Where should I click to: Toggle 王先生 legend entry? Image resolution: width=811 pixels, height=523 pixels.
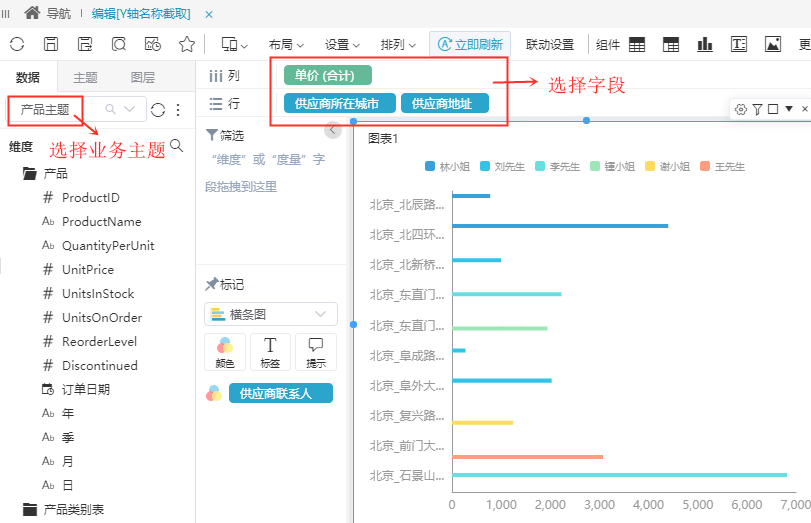tap(723, 167)
